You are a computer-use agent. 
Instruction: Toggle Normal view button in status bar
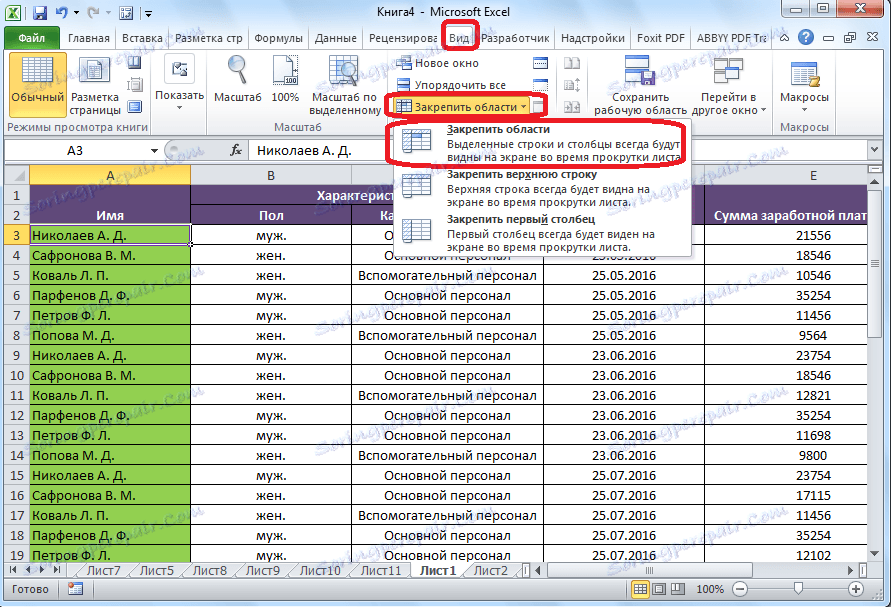point(641,590)
